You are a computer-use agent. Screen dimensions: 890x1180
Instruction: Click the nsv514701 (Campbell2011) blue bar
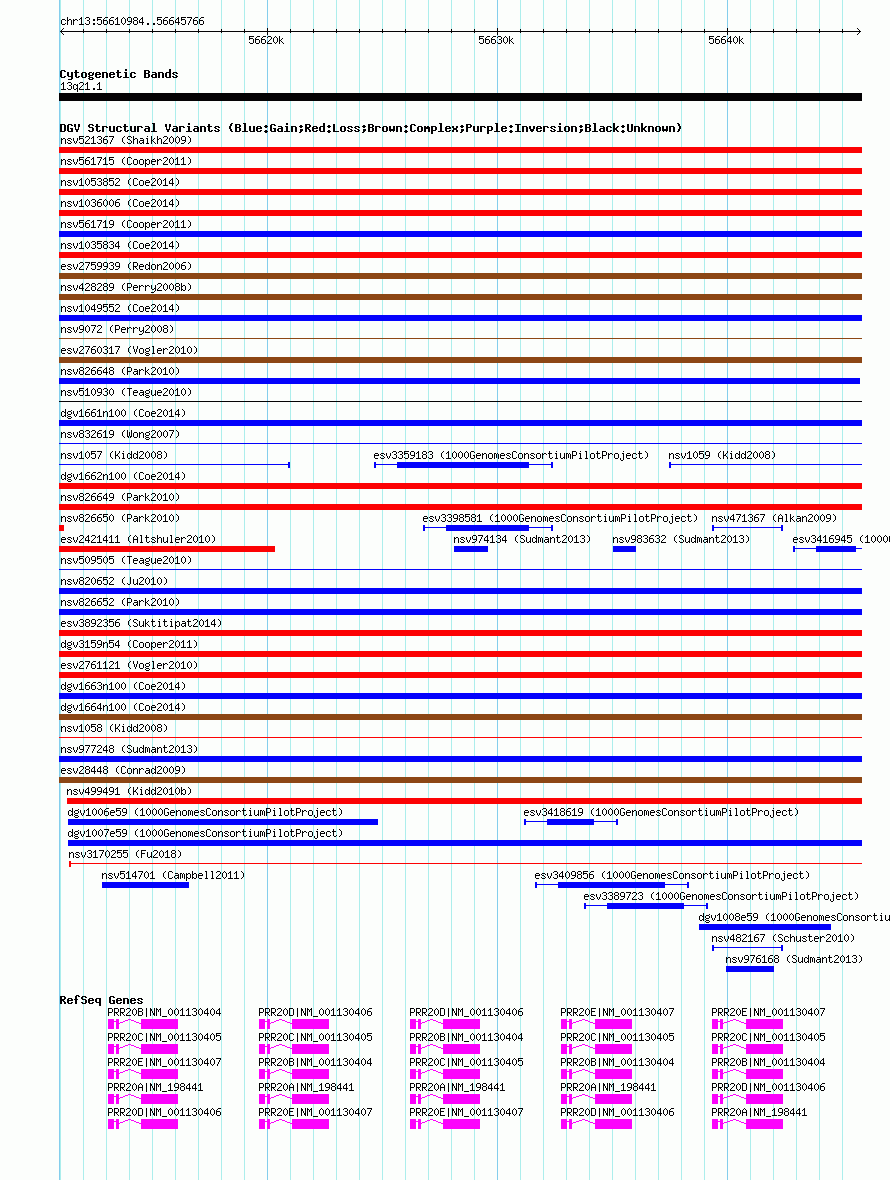click(x=145, y=886)
